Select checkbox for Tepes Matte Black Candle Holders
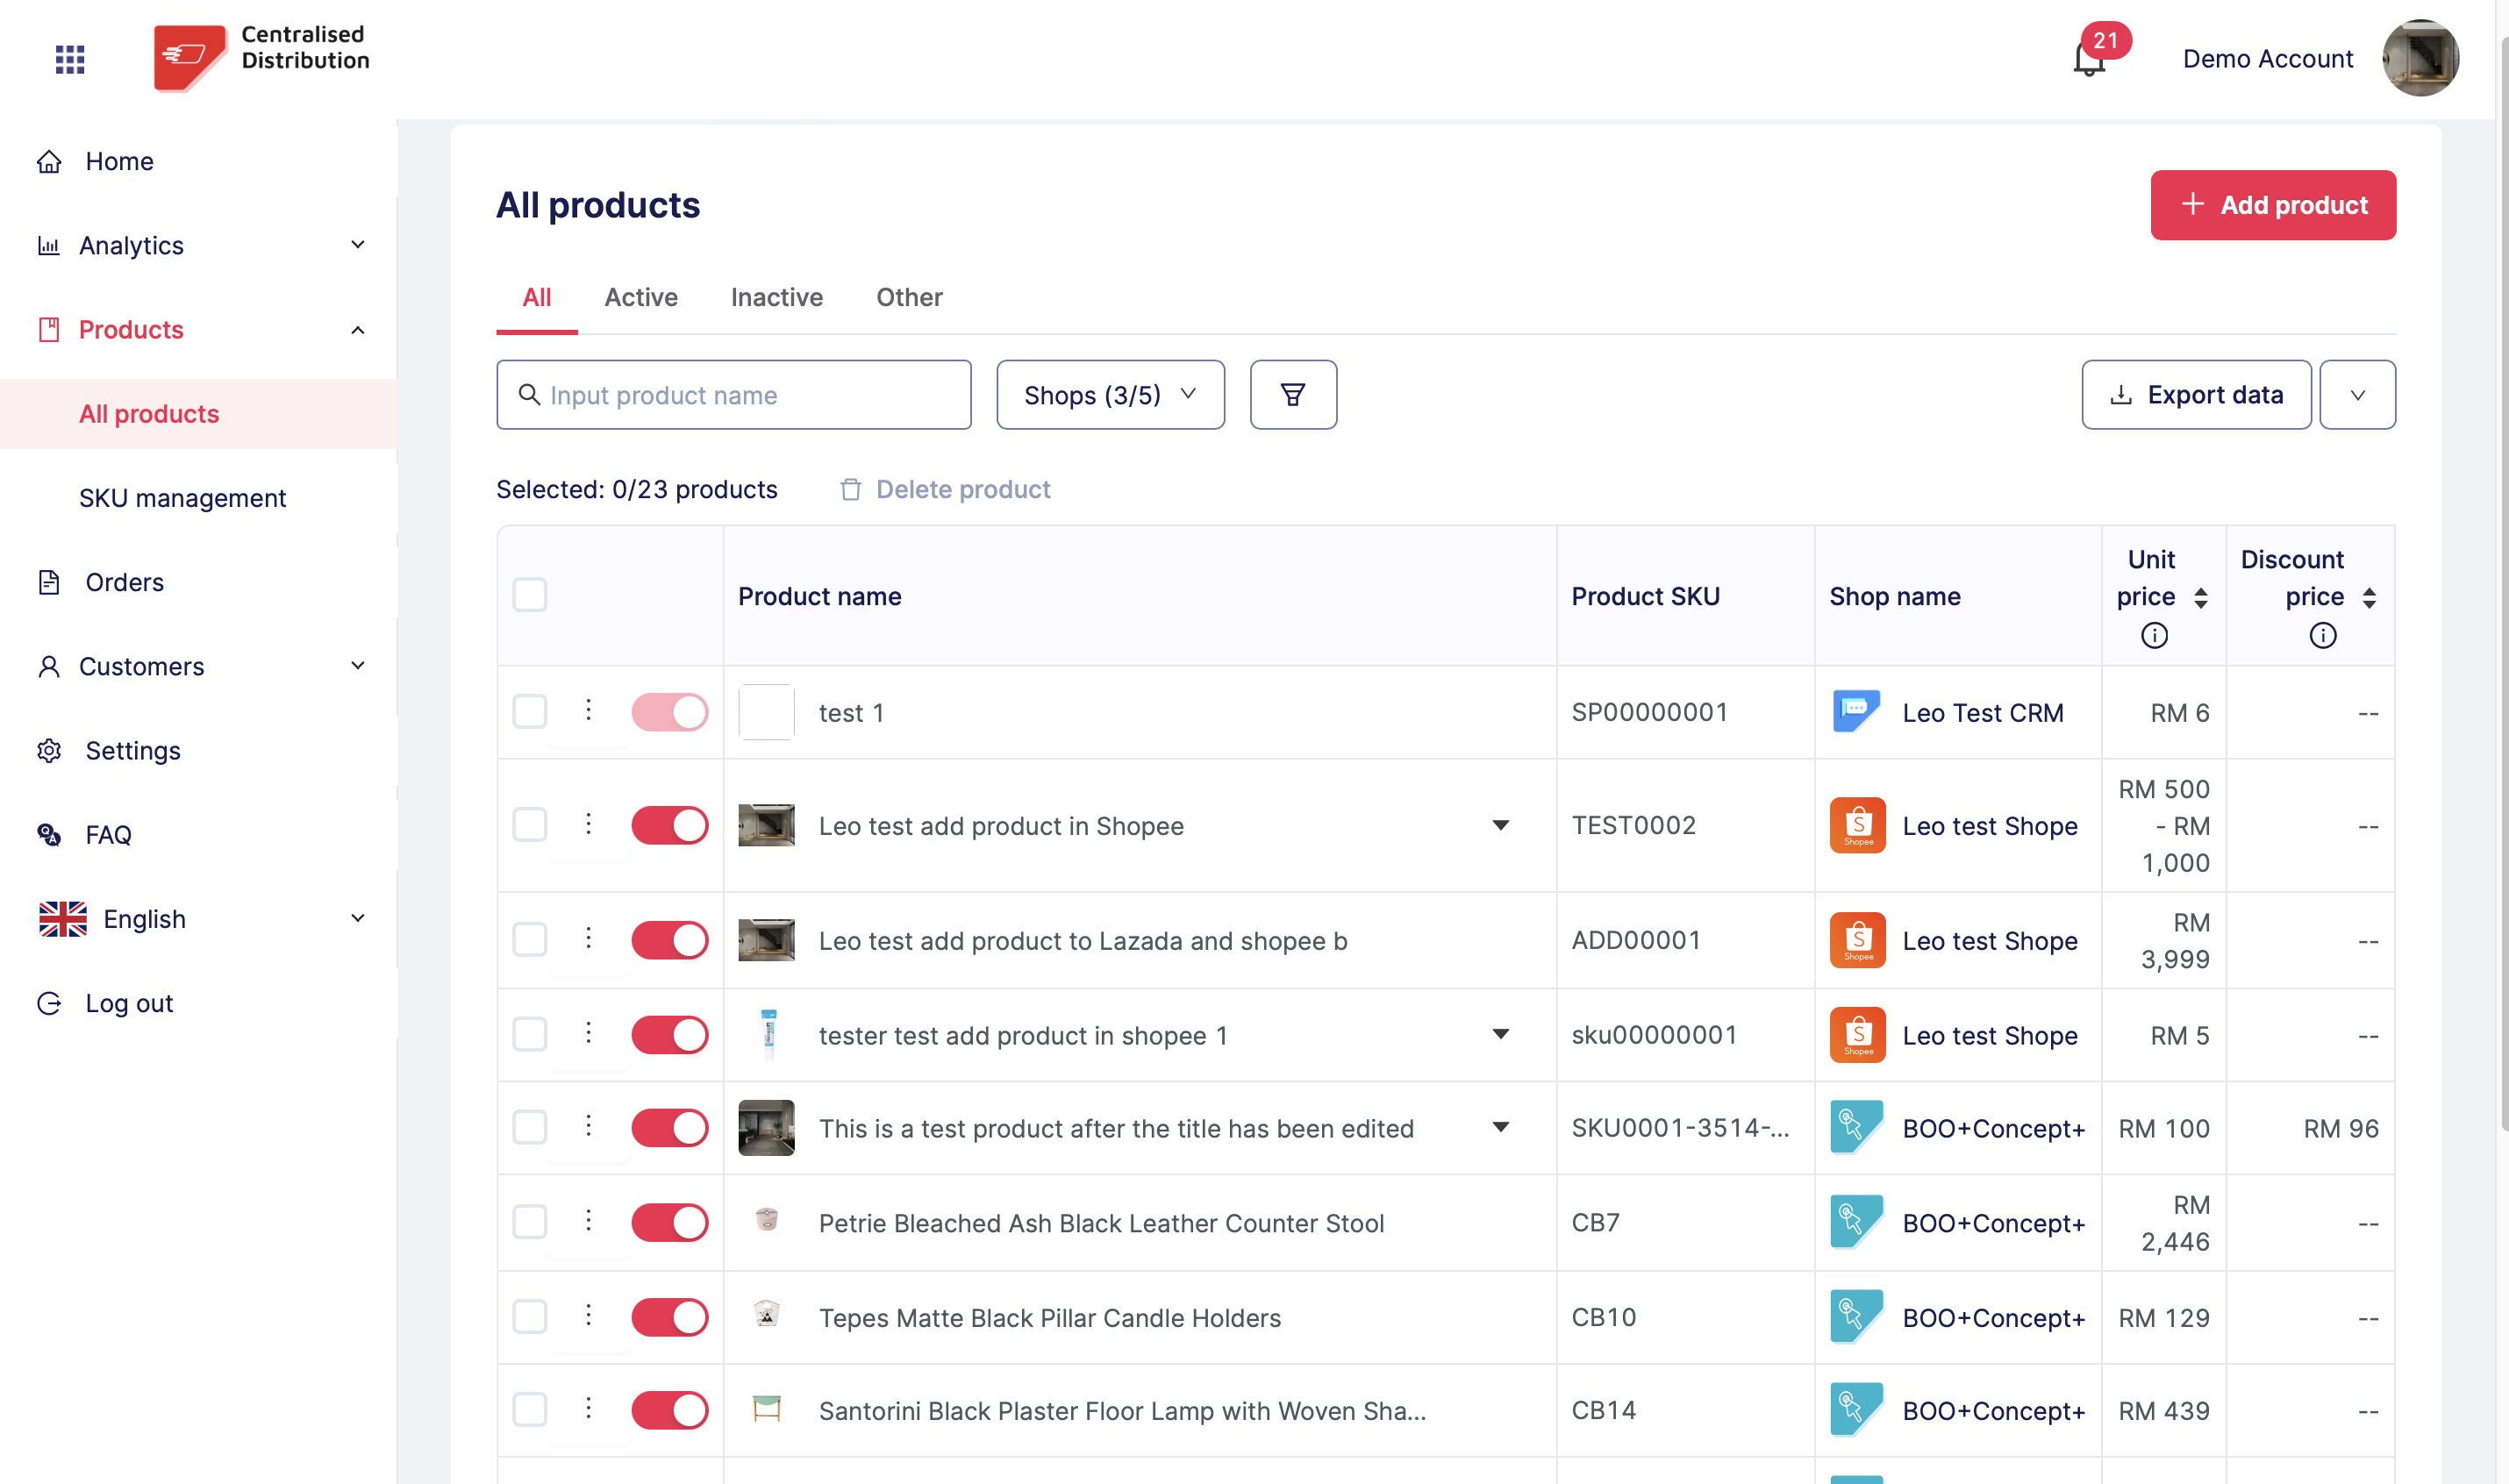The height and width of the screenshot is (1484, 2509). click(530, 1317)
